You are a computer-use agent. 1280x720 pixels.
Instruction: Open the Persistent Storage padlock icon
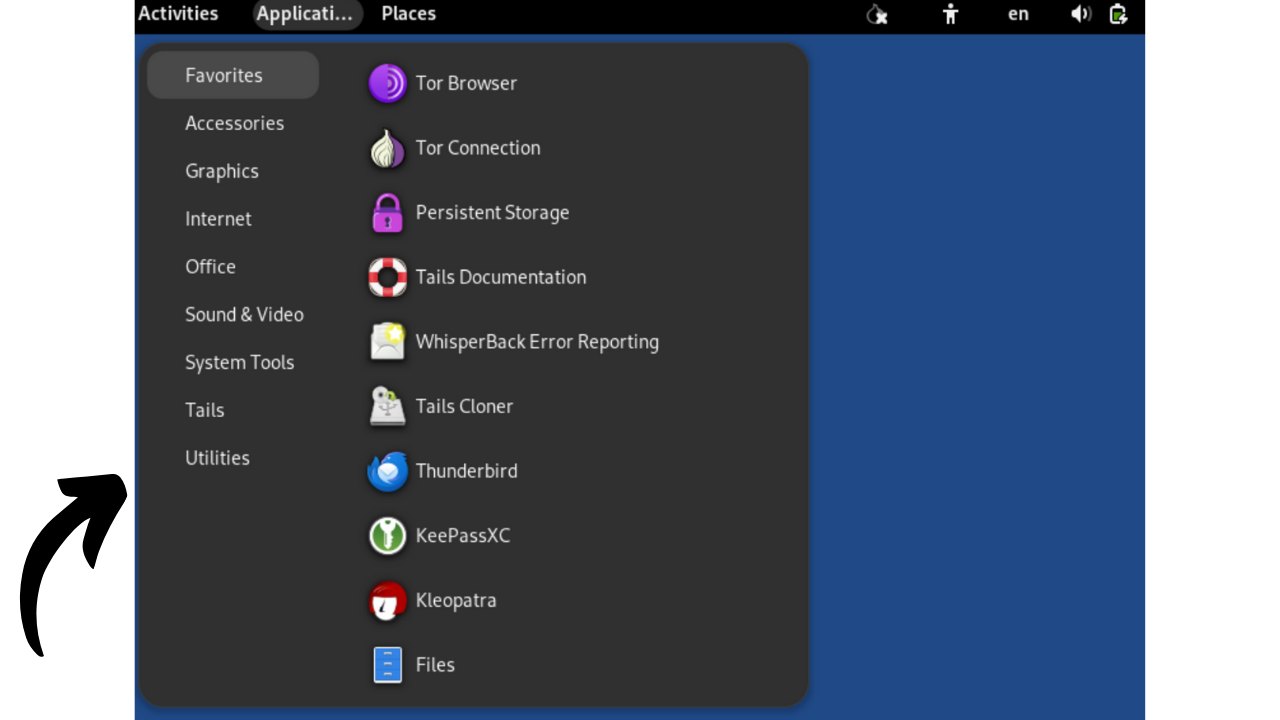[x=387, y=213]
